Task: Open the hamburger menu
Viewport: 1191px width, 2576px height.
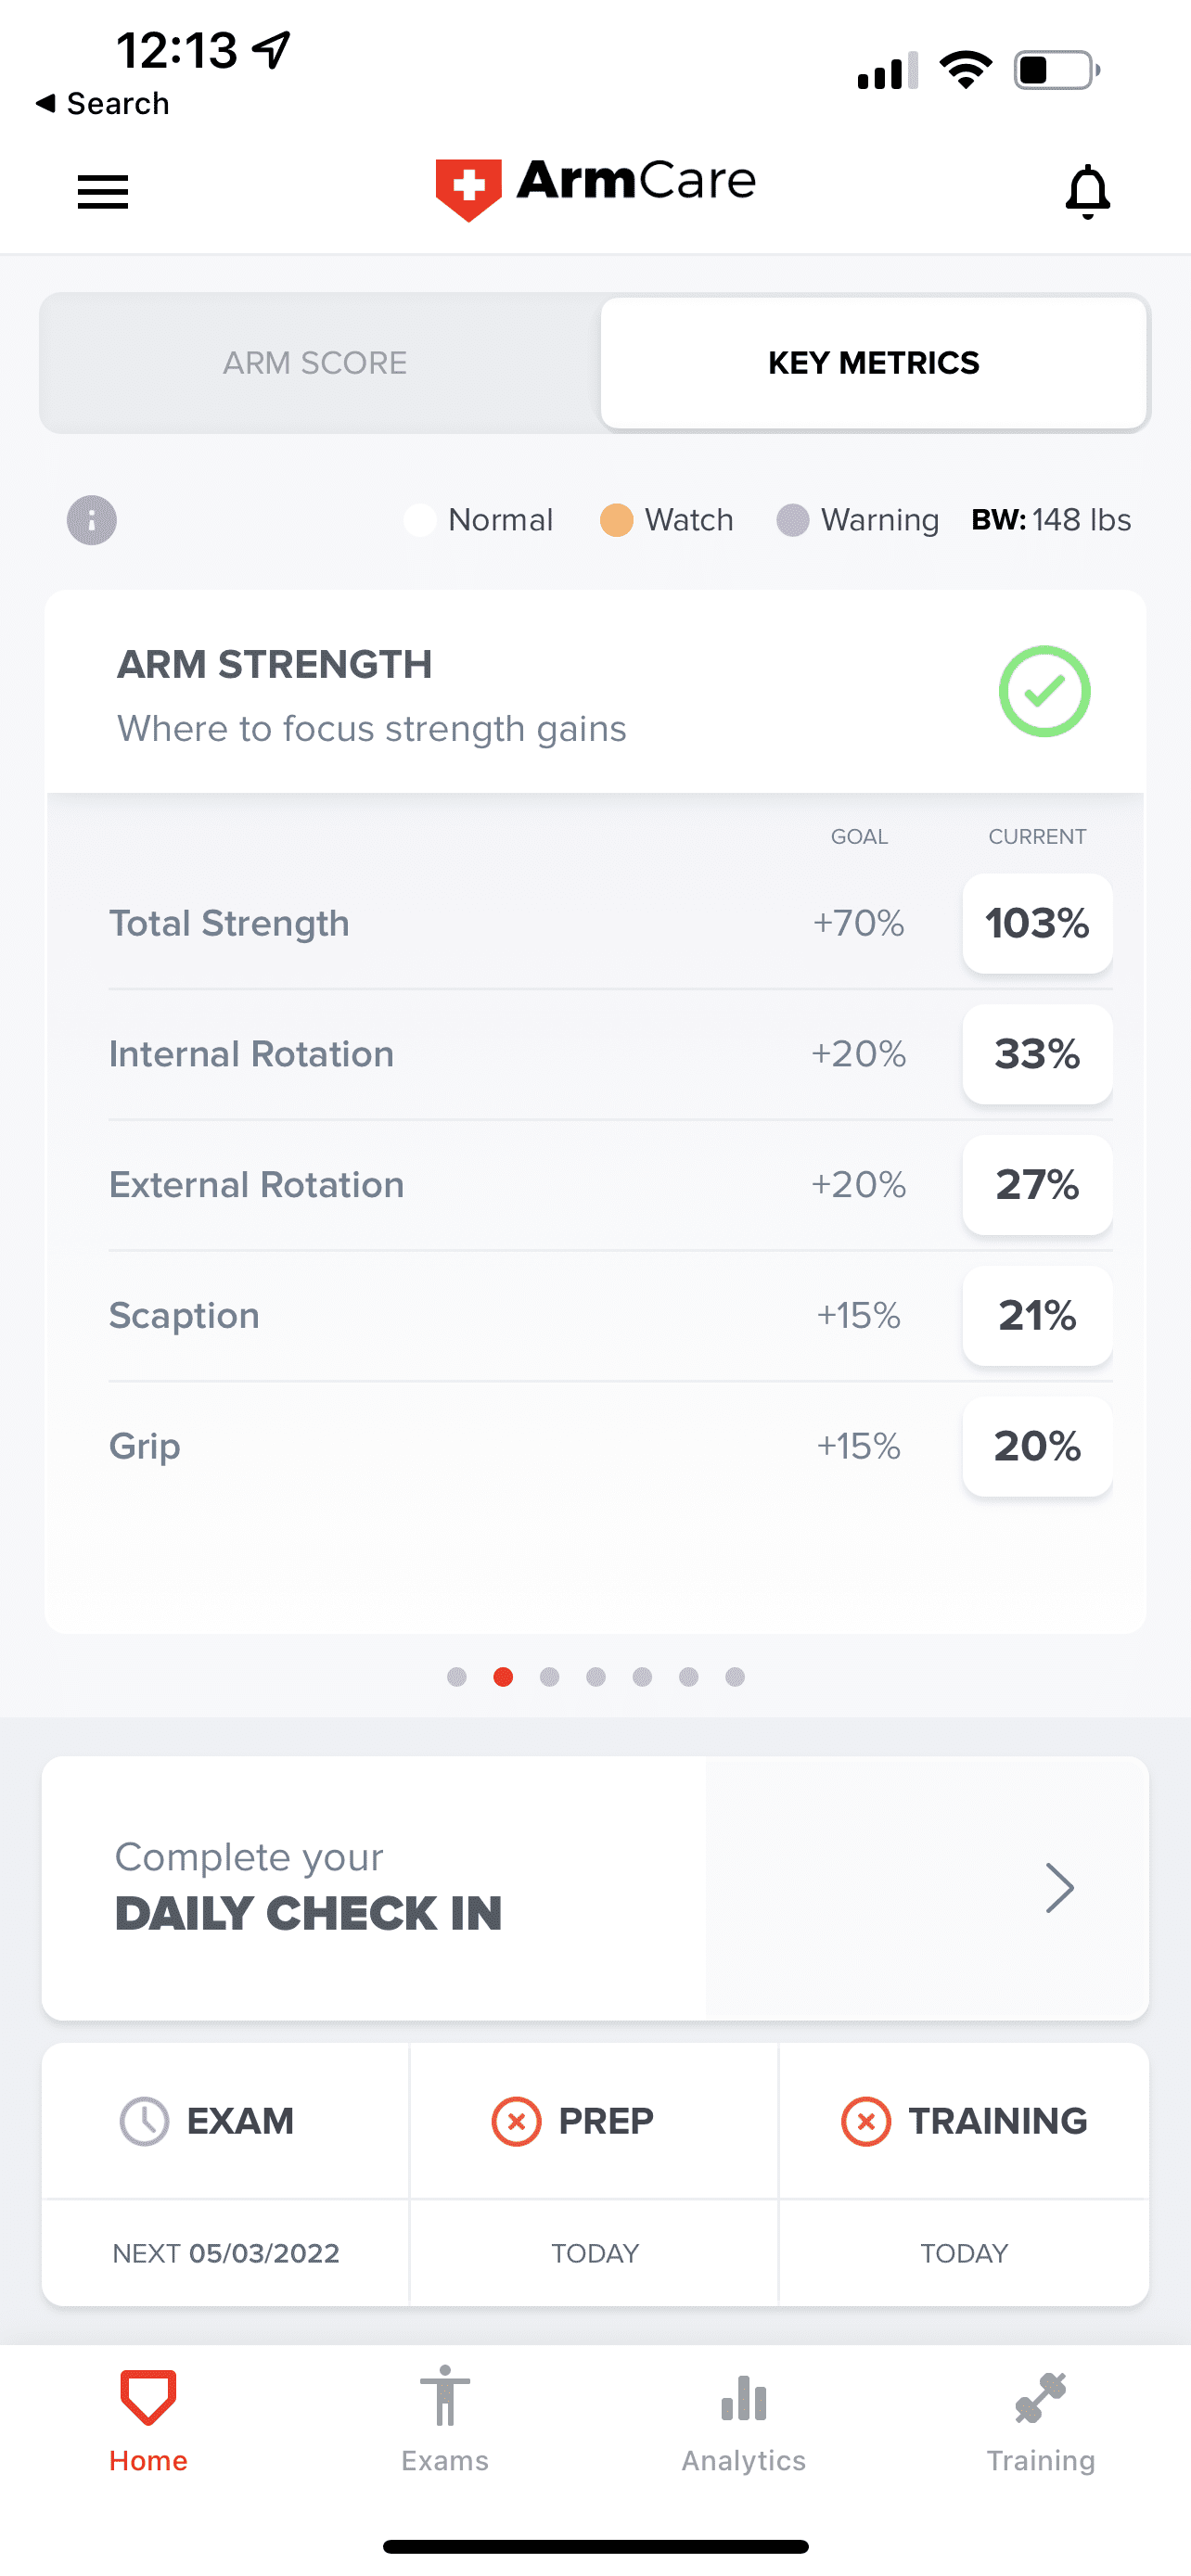Action: tap(103, 191)
